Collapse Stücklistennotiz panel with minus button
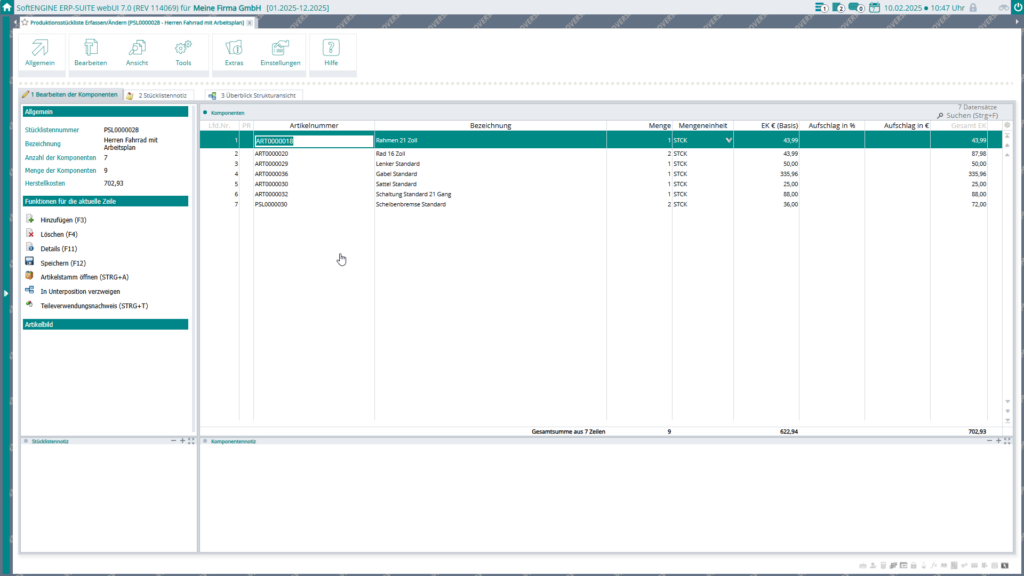 tap(173, 440)
